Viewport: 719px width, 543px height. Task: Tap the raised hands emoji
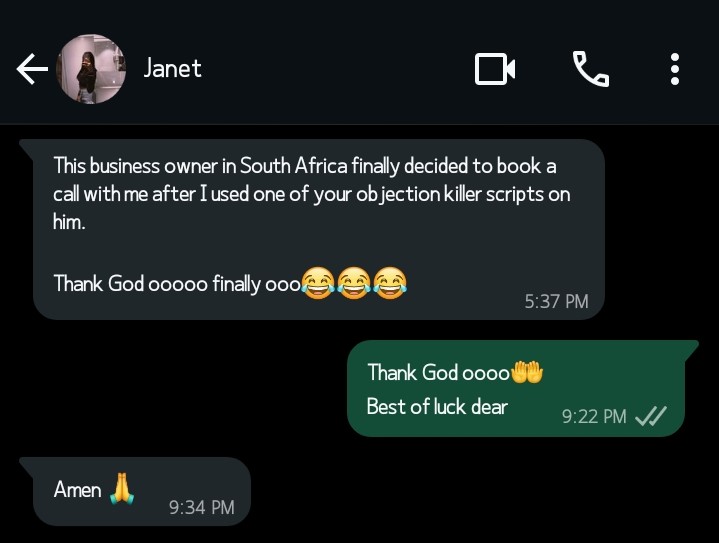(x=526, y=372)
